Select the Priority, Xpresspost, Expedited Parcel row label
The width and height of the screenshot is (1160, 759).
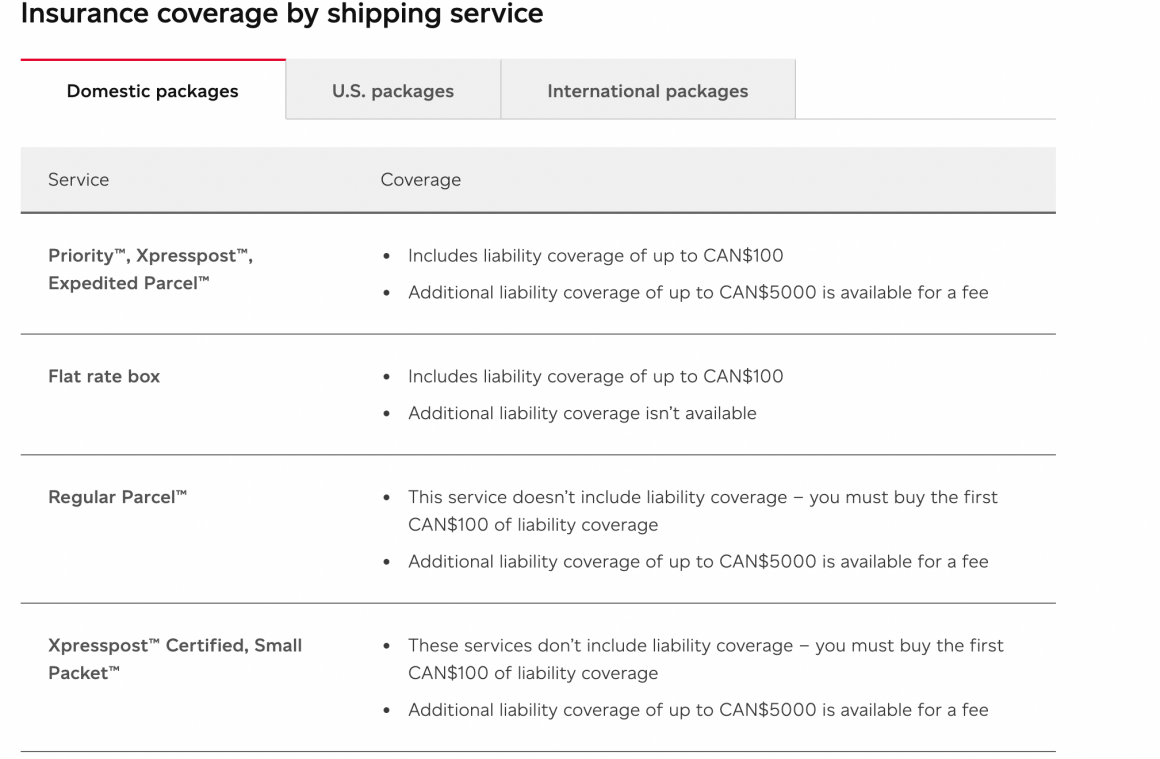point(150,269)
